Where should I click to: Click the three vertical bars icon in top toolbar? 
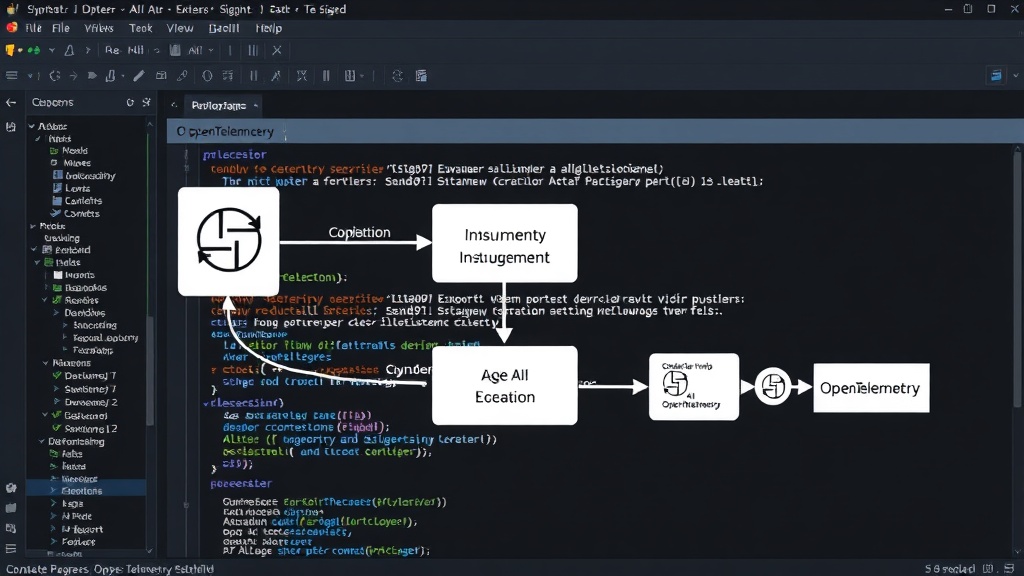(x=253, y=50)
